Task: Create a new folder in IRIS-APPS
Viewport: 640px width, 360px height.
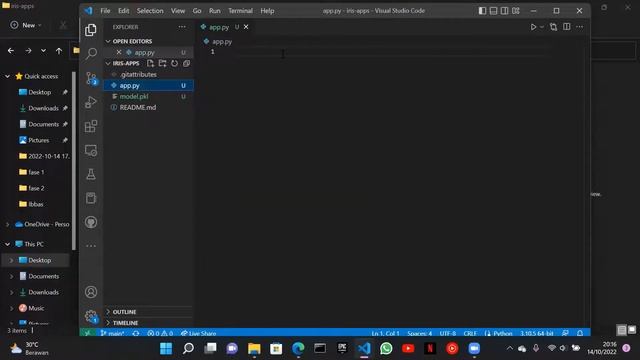Action: click(x=162, y=63)
